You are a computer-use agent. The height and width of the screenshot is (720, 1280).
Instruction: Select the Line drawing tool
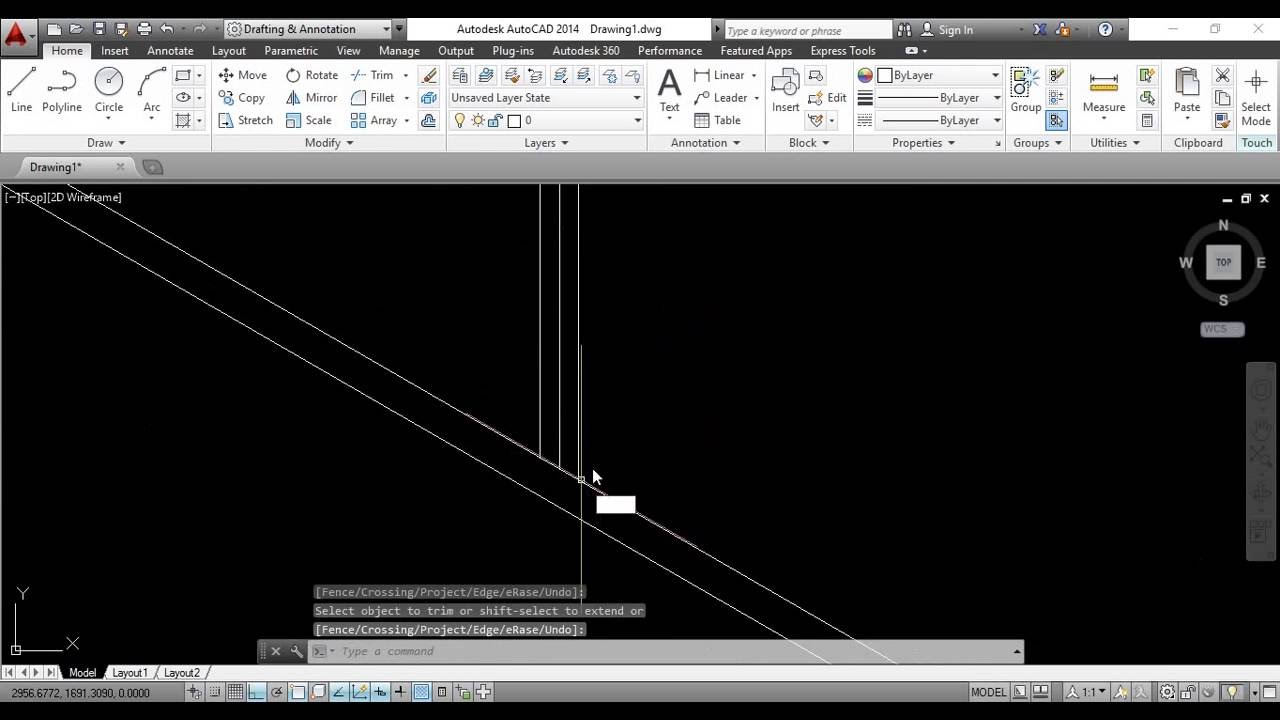21,90
